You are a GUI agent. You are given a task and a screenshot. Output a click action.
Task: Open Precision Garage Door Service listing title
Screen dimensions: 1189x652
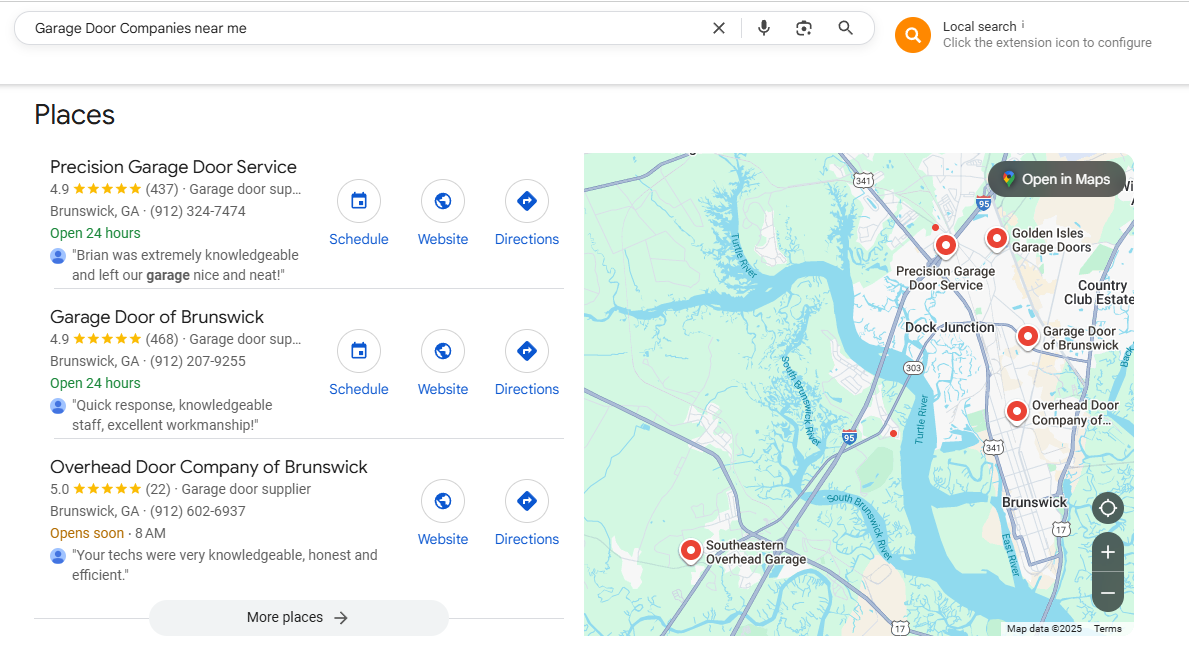click(x=173, y=167)
